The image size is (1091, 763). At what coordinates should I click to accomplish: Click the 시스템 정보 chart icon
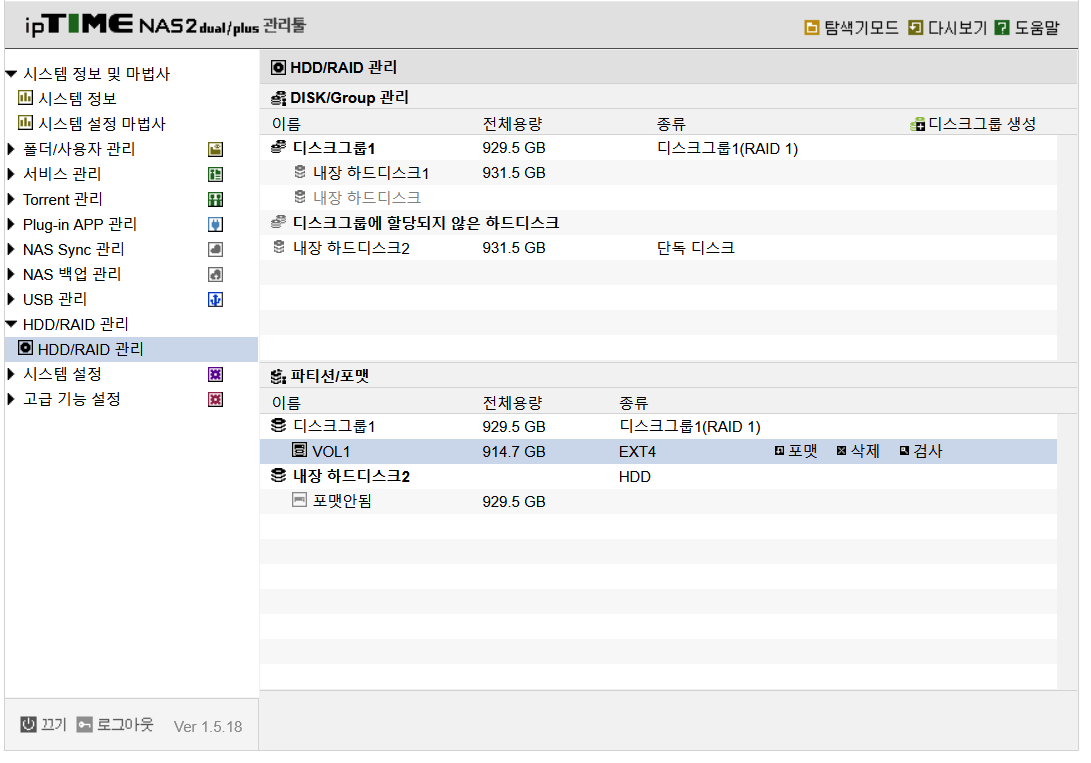point(25,98)
